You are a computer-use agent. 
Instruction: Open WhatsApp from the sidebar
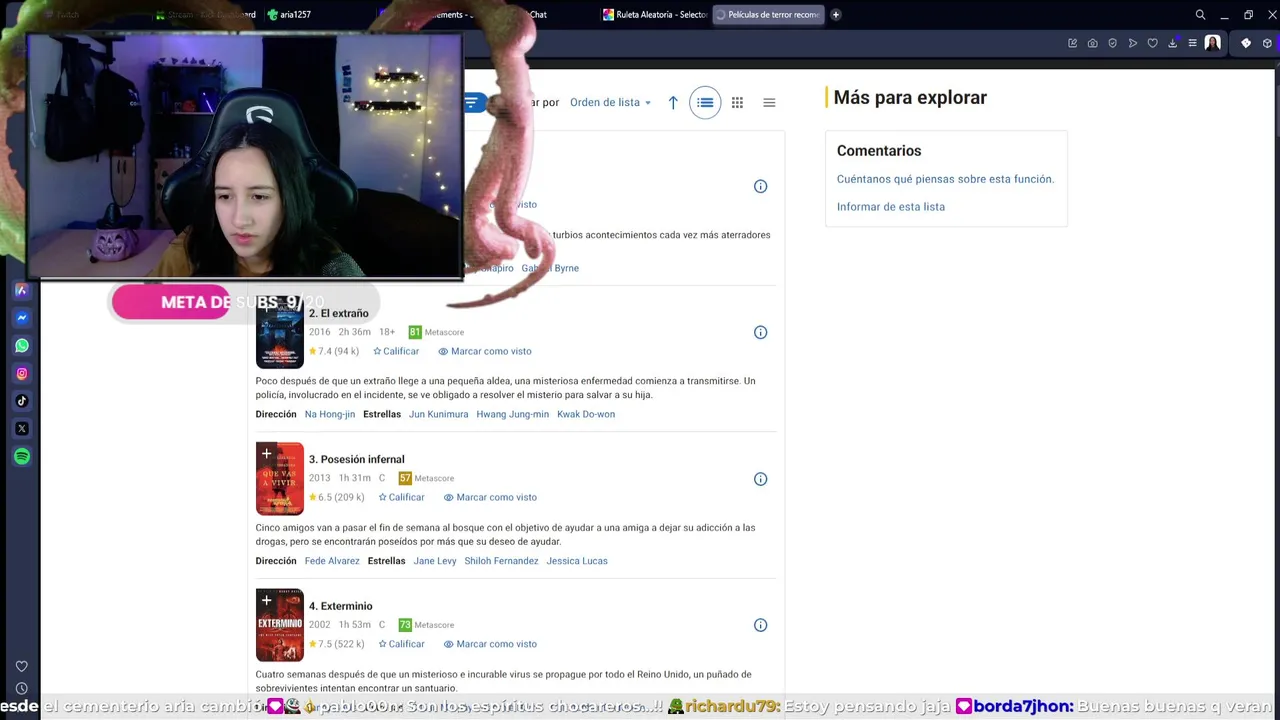pyautogui.click(x=22, y=345)
